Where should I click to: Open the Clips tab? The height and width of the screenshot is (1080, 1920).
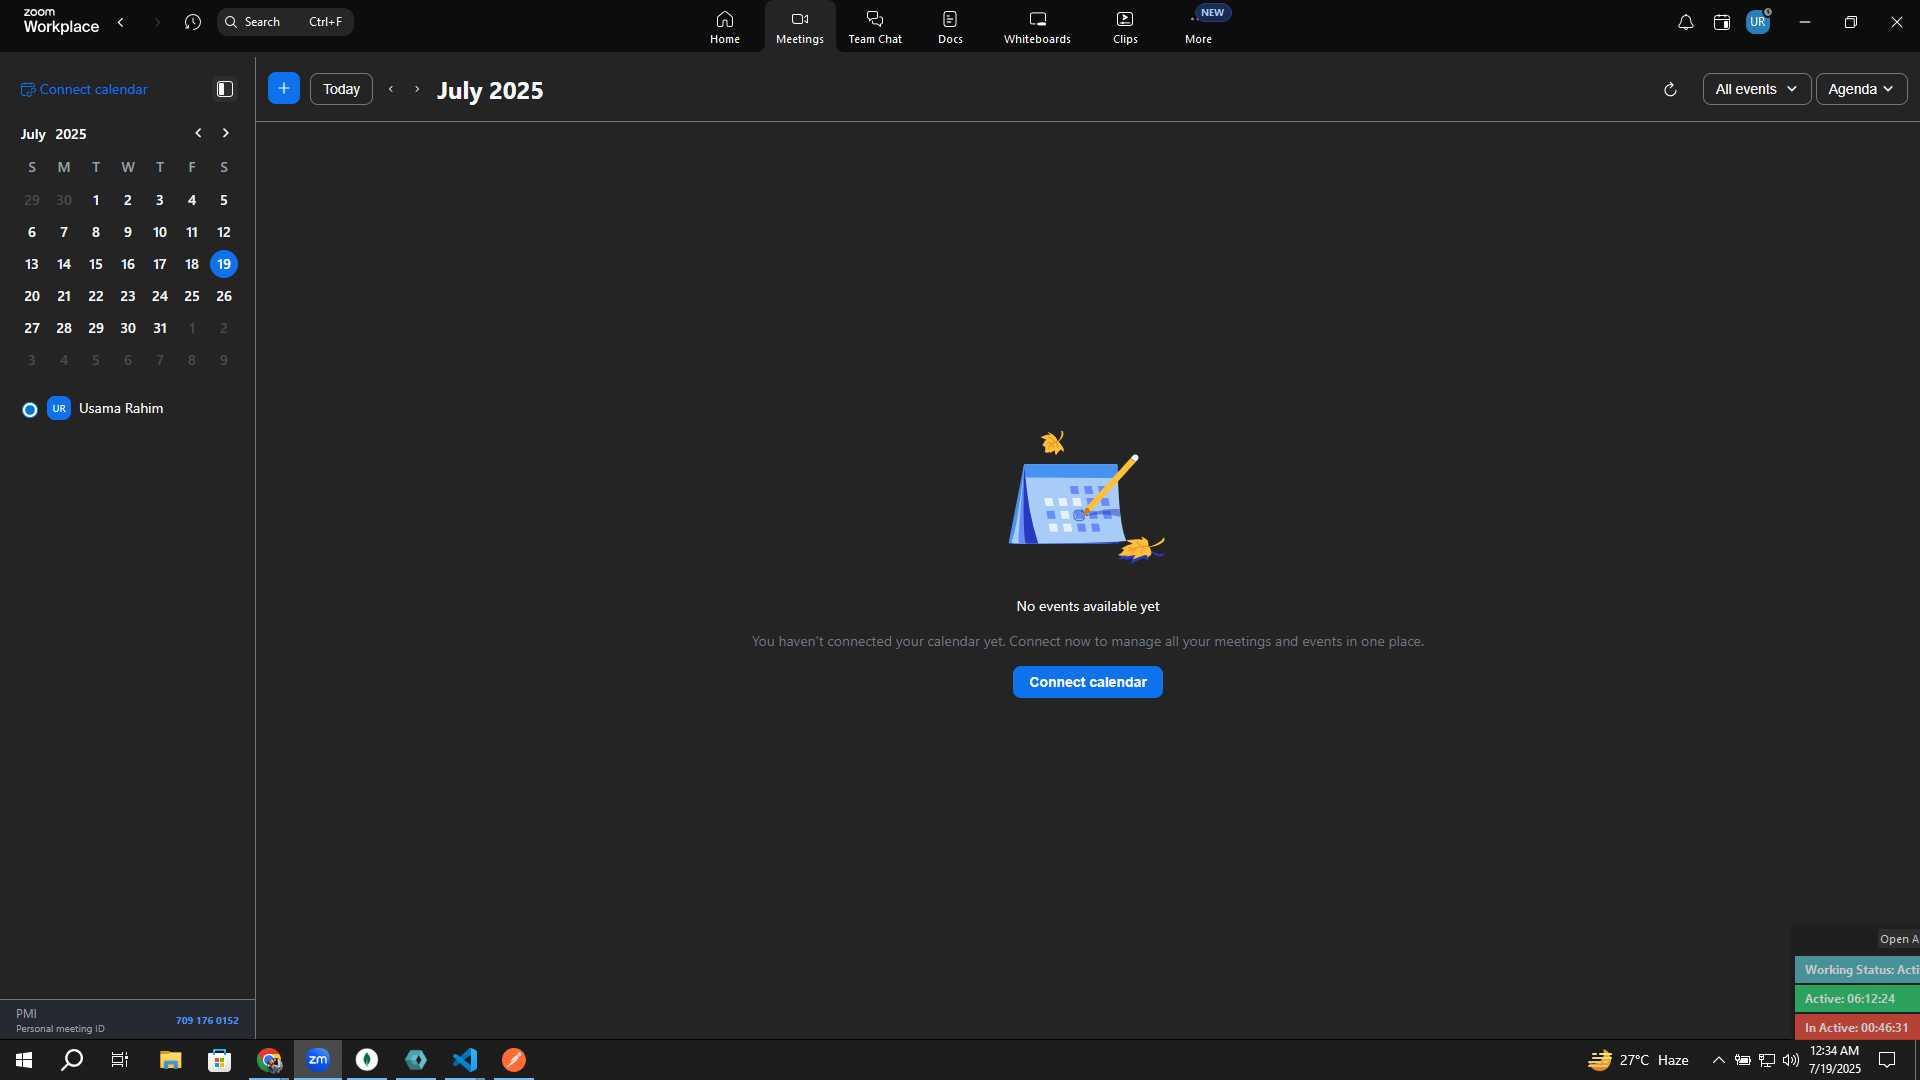click(x=1125, y=27)
